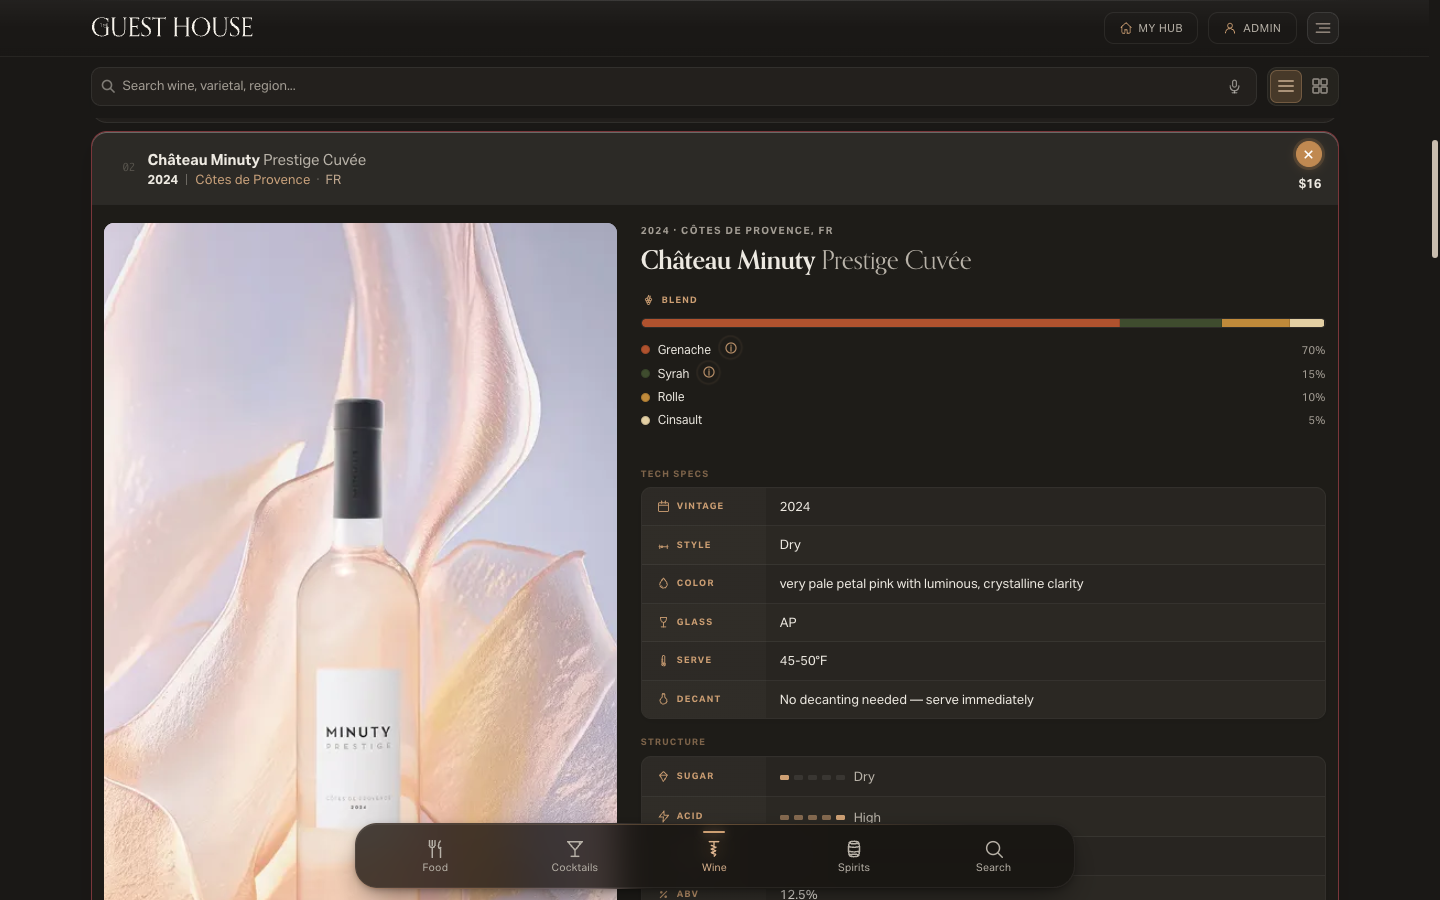Click the Glass wine-glass icon
Image resolution: width=1440 pixels, height=900 pixels.
pos(663,622)
